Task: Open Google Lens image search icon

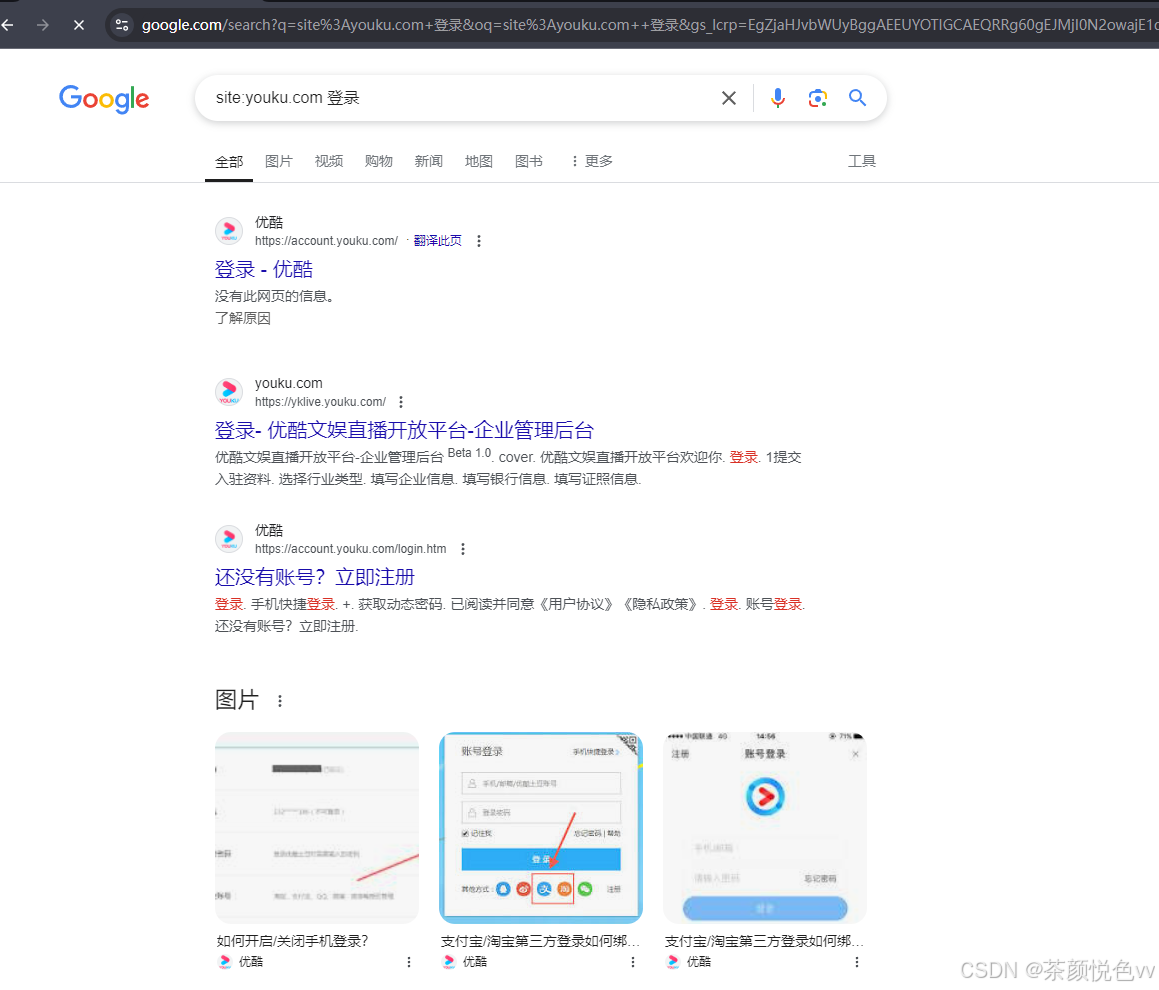Action: point(818,98)
